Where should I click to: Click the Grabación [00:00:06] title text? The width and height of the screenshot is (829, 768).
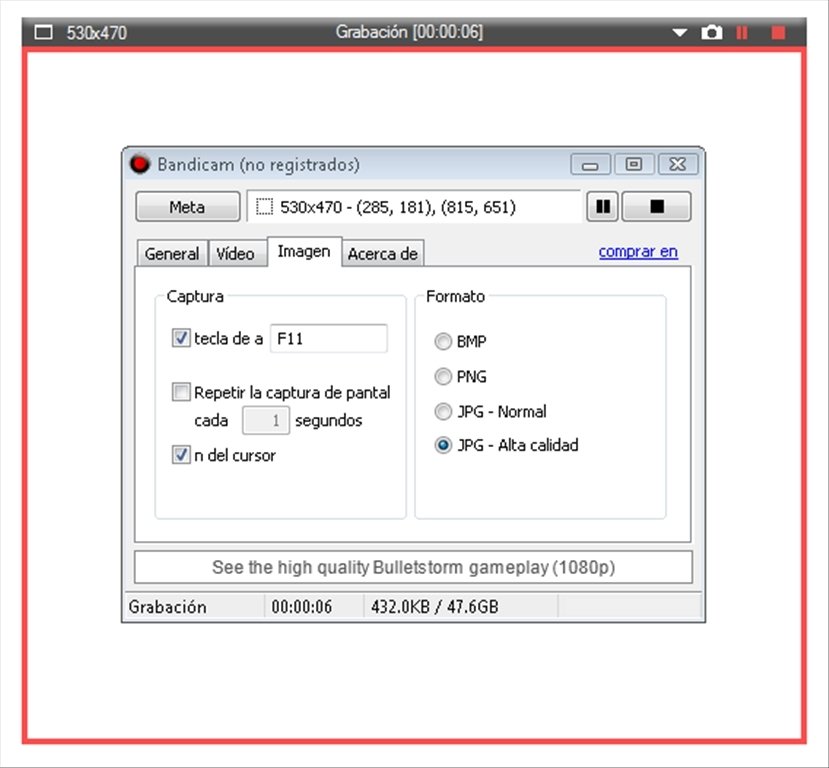coord(409,32)
